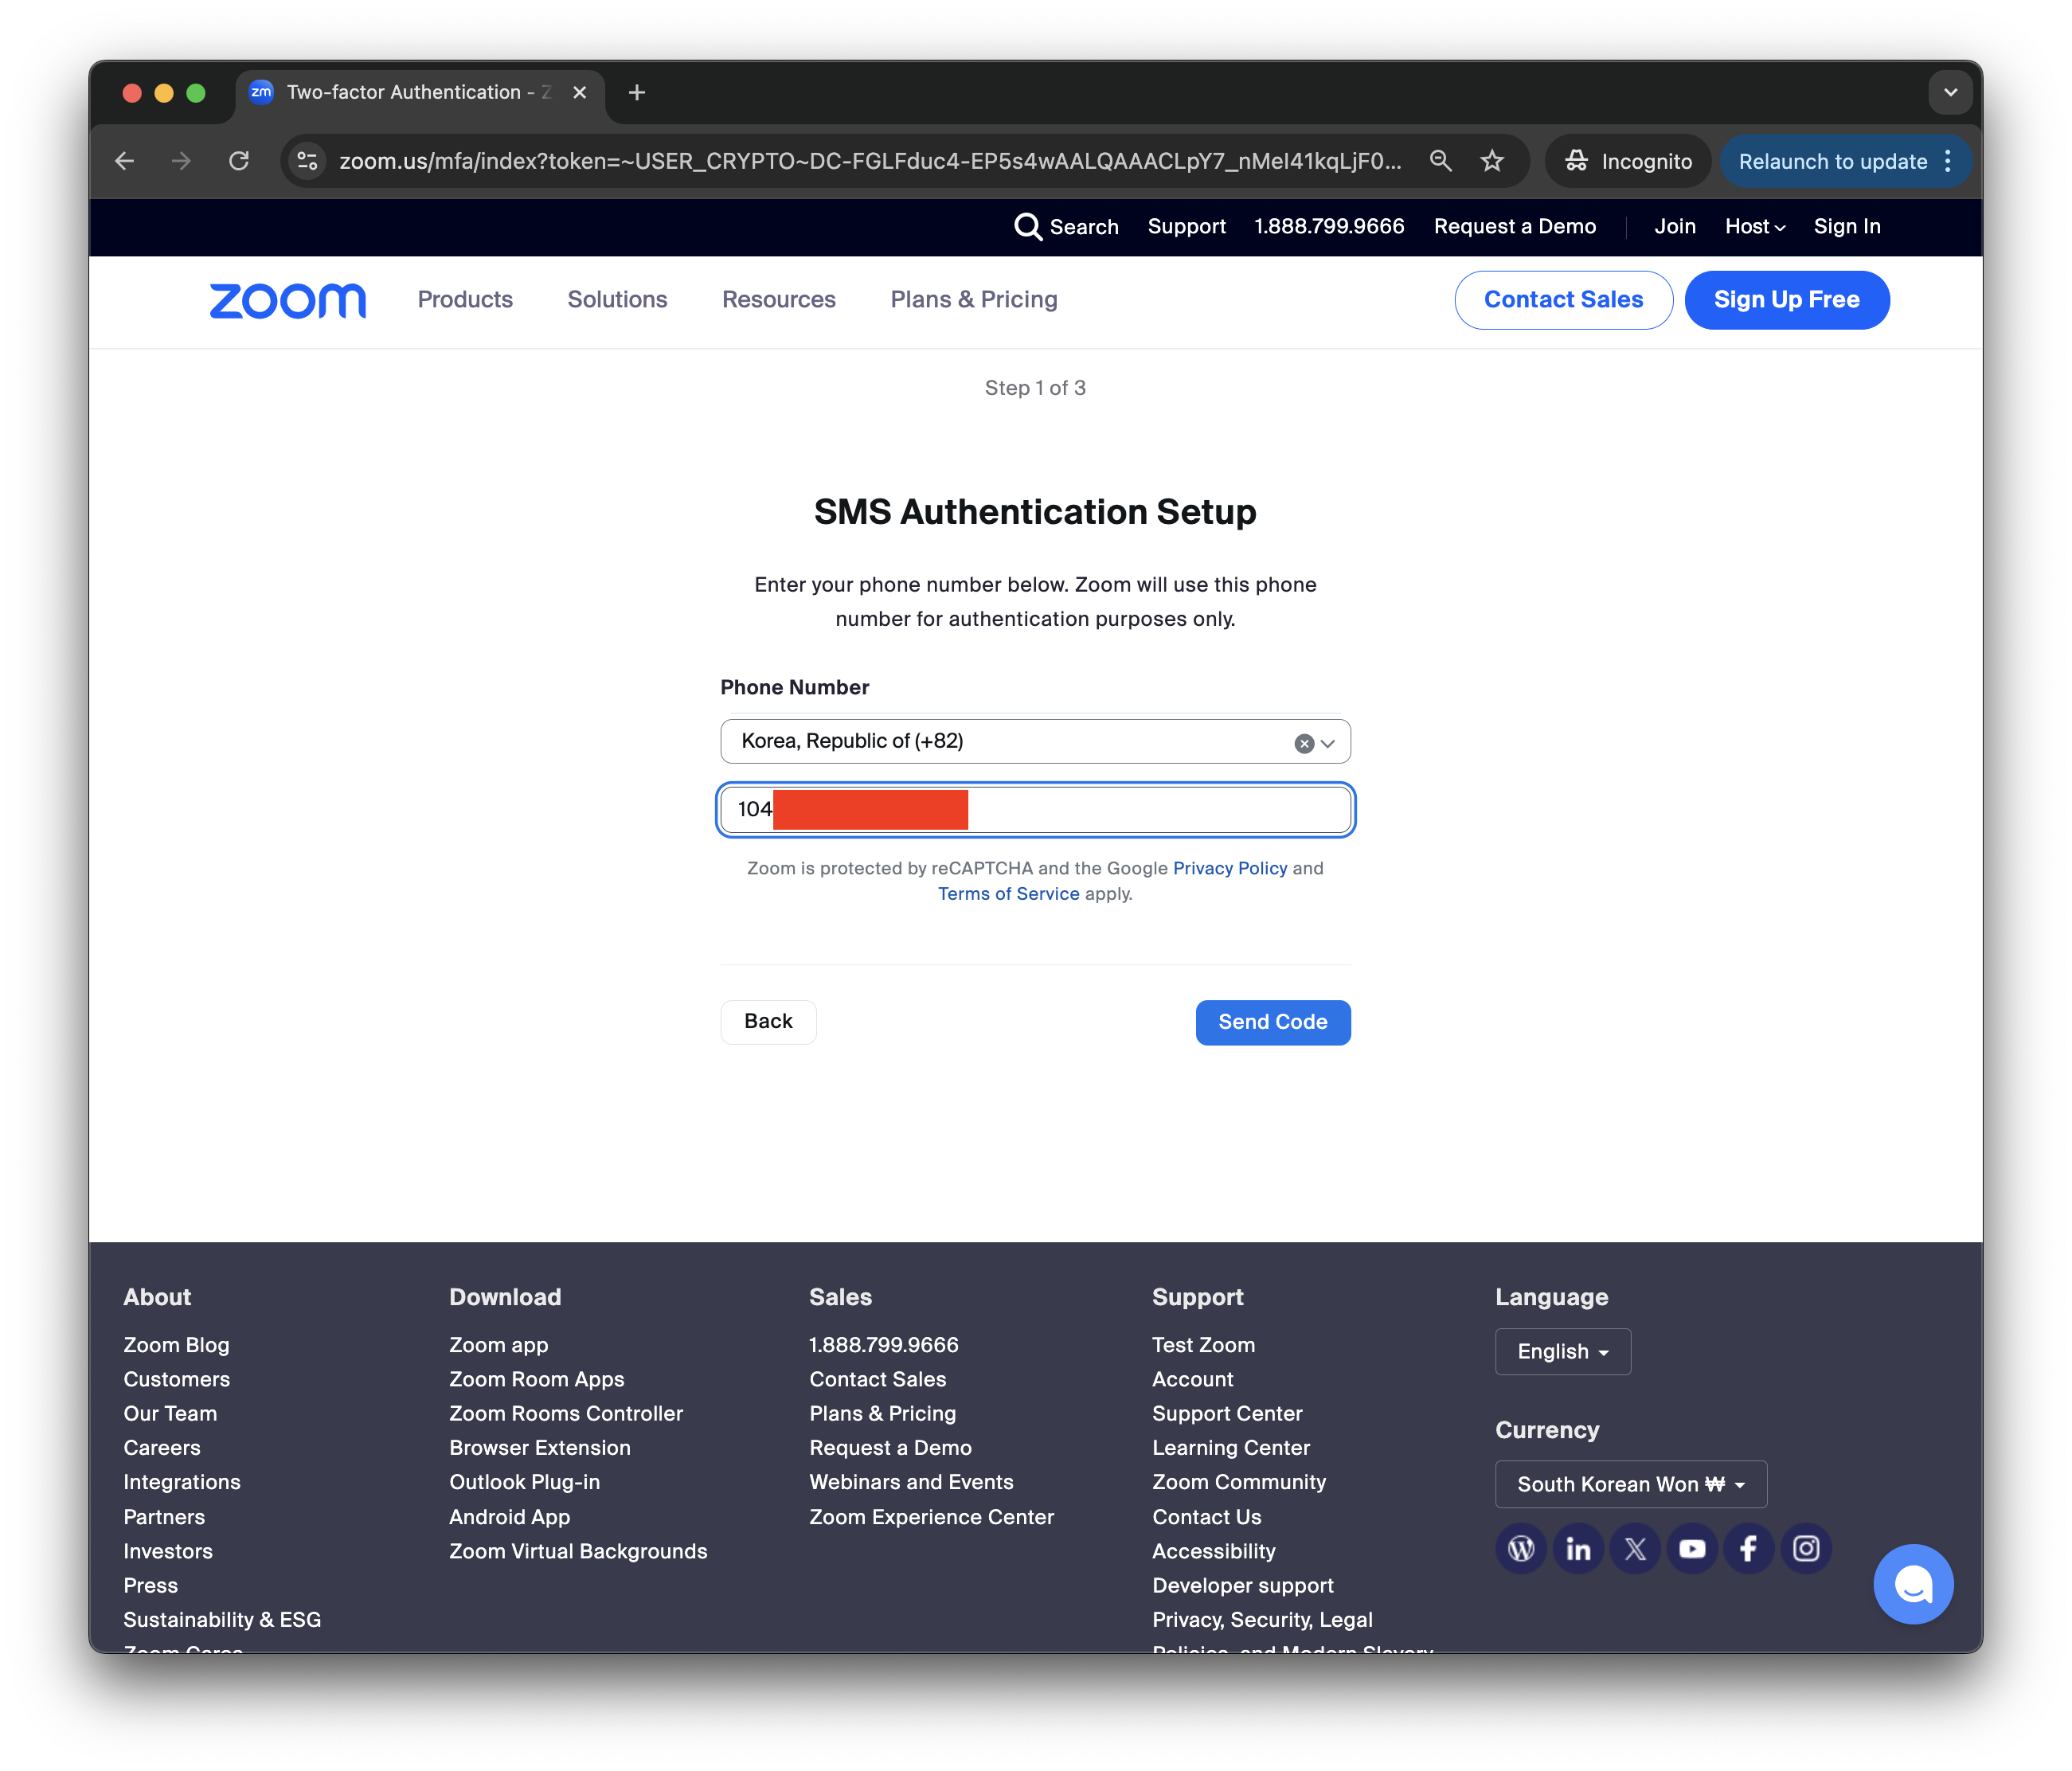Open the South Korean Won currency dropdown
This screenshot has height=1771, width=2072.
(x=1630, y=1484)
